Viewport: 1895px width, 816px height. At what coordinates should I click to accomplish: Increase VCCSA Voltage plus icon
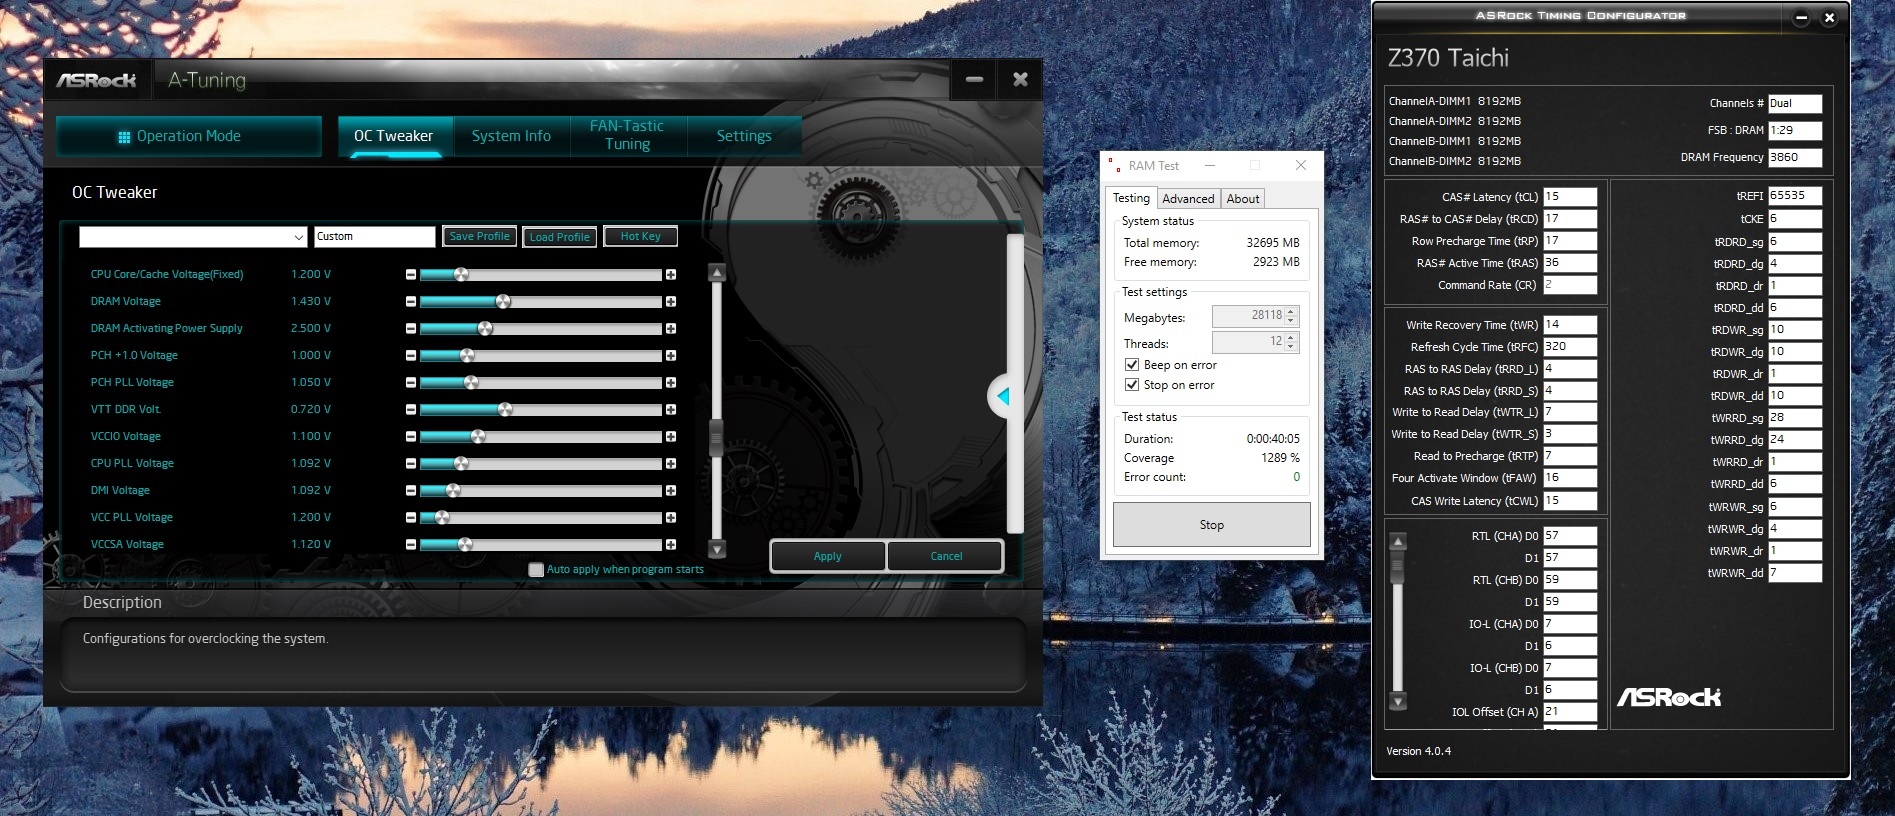(671, 544)
